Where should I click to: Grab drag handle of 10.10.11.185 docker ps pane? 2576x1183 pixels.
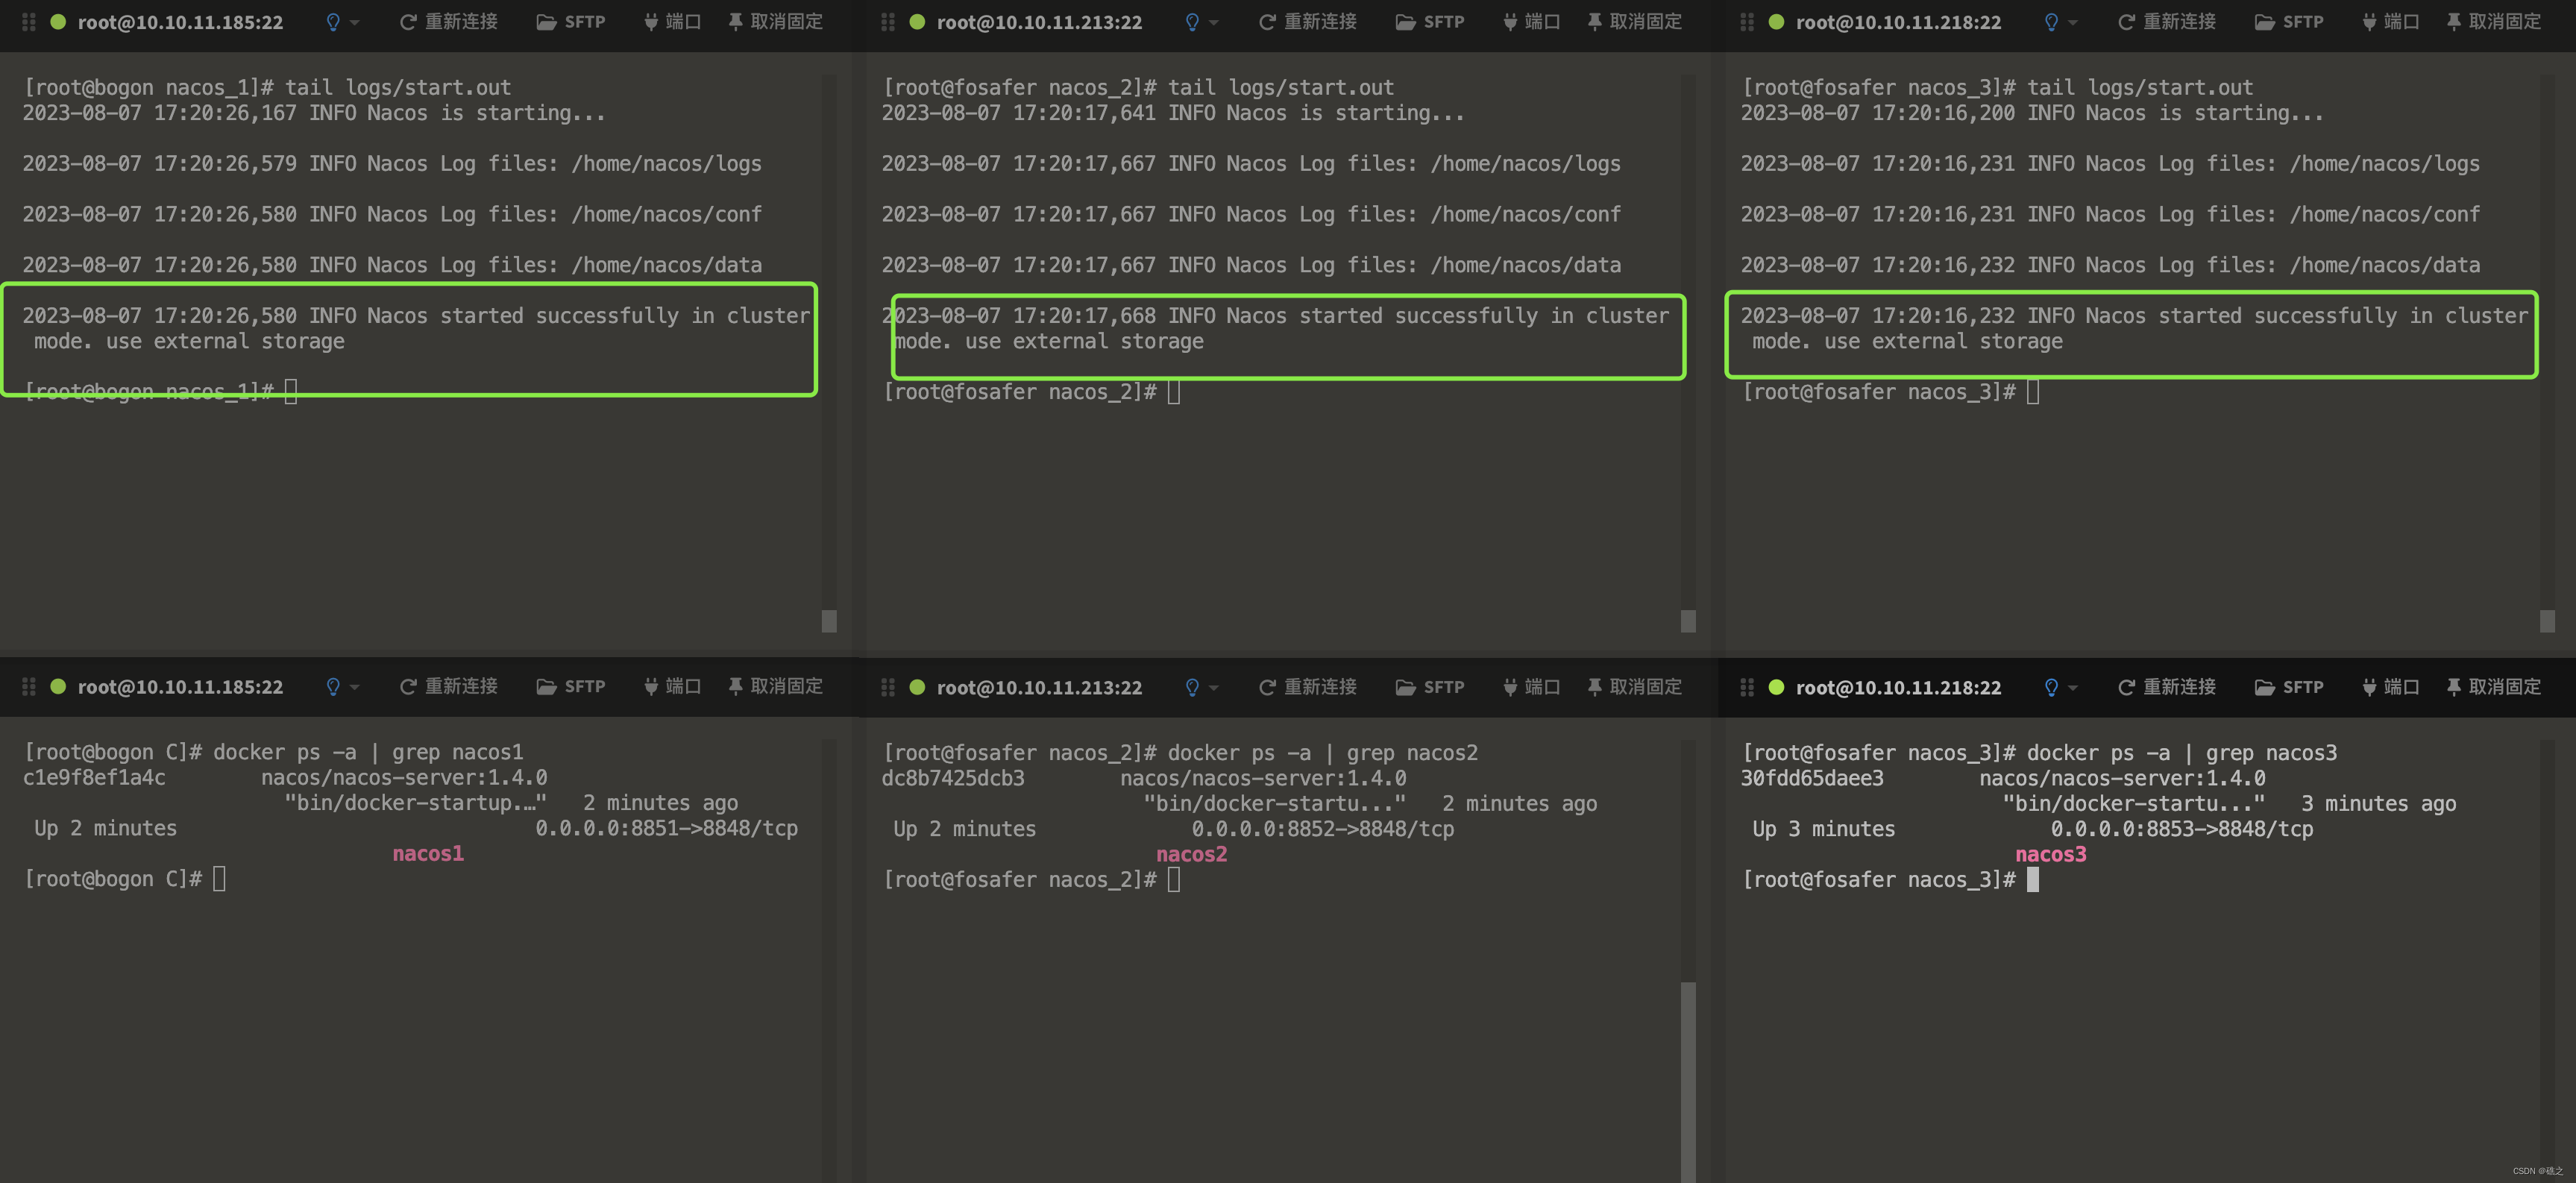tap(29, 687)
